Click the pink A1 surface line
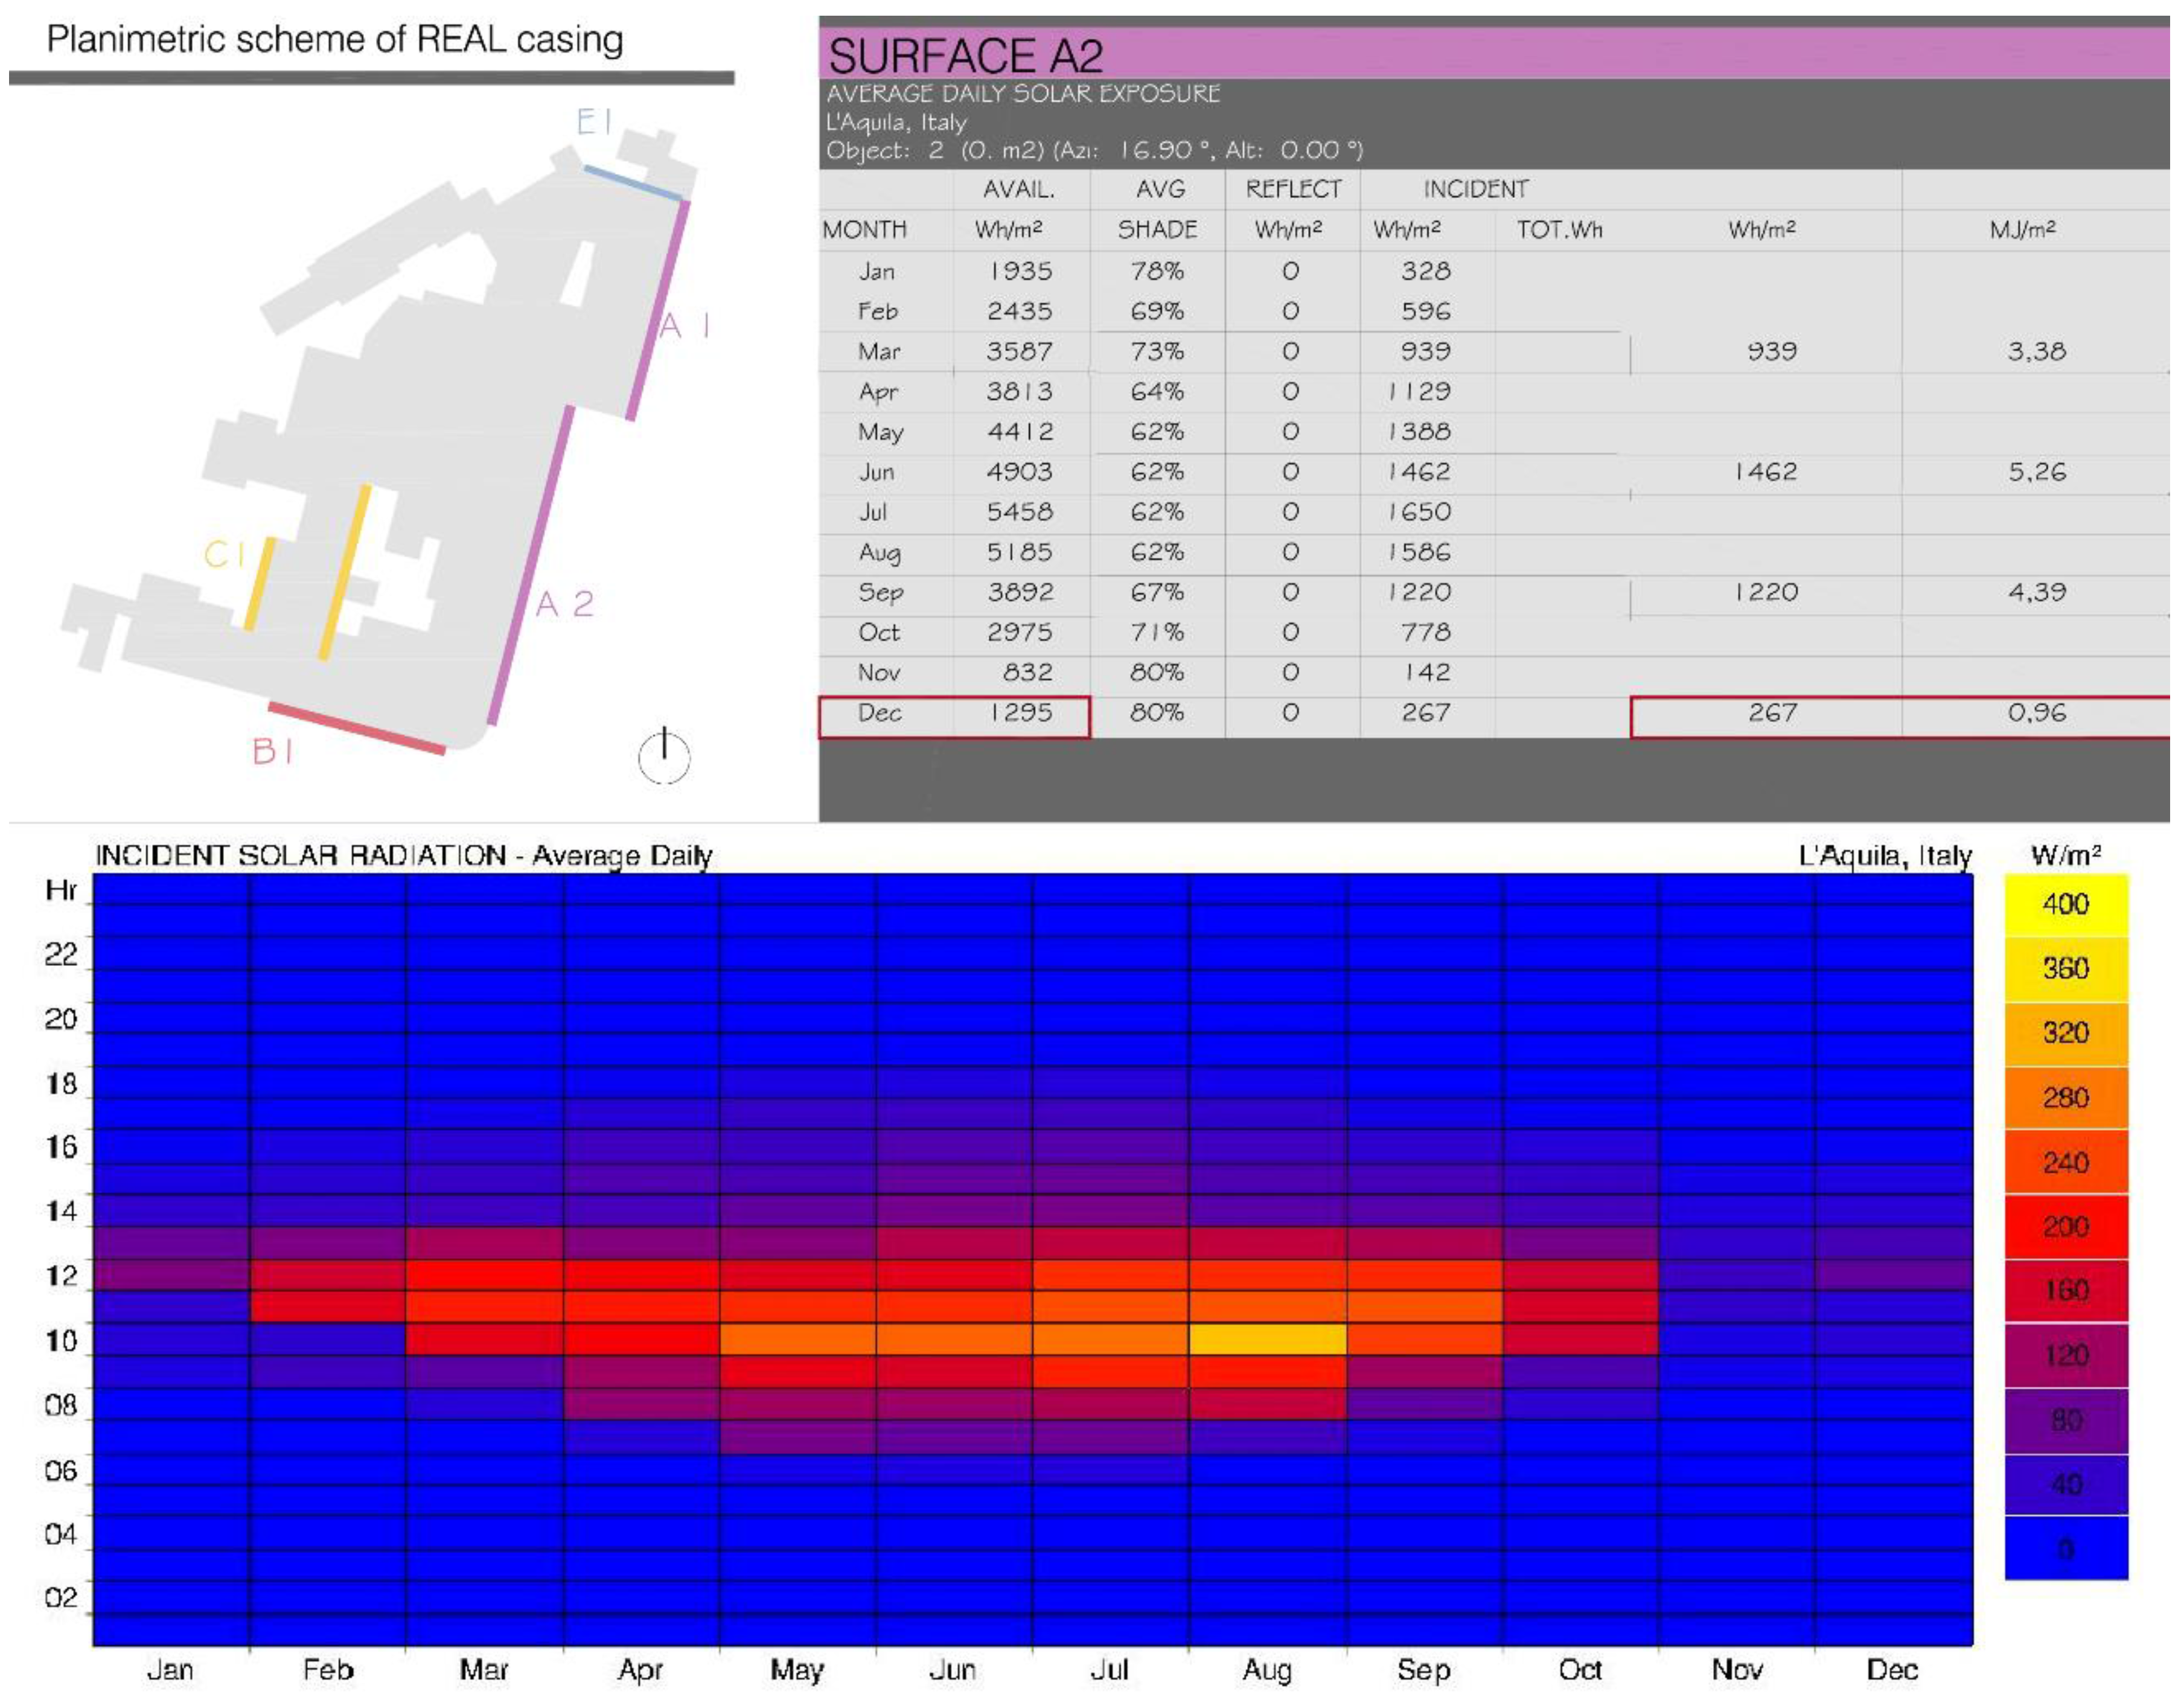This screenshot has height=1694, width=2184. [658, 310]
